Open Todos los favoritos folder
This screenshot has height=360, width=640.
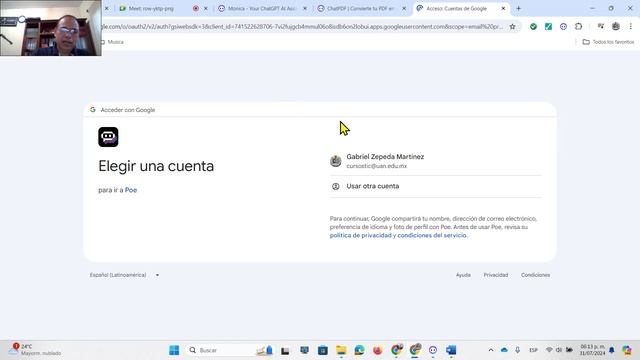coord(608,42)
